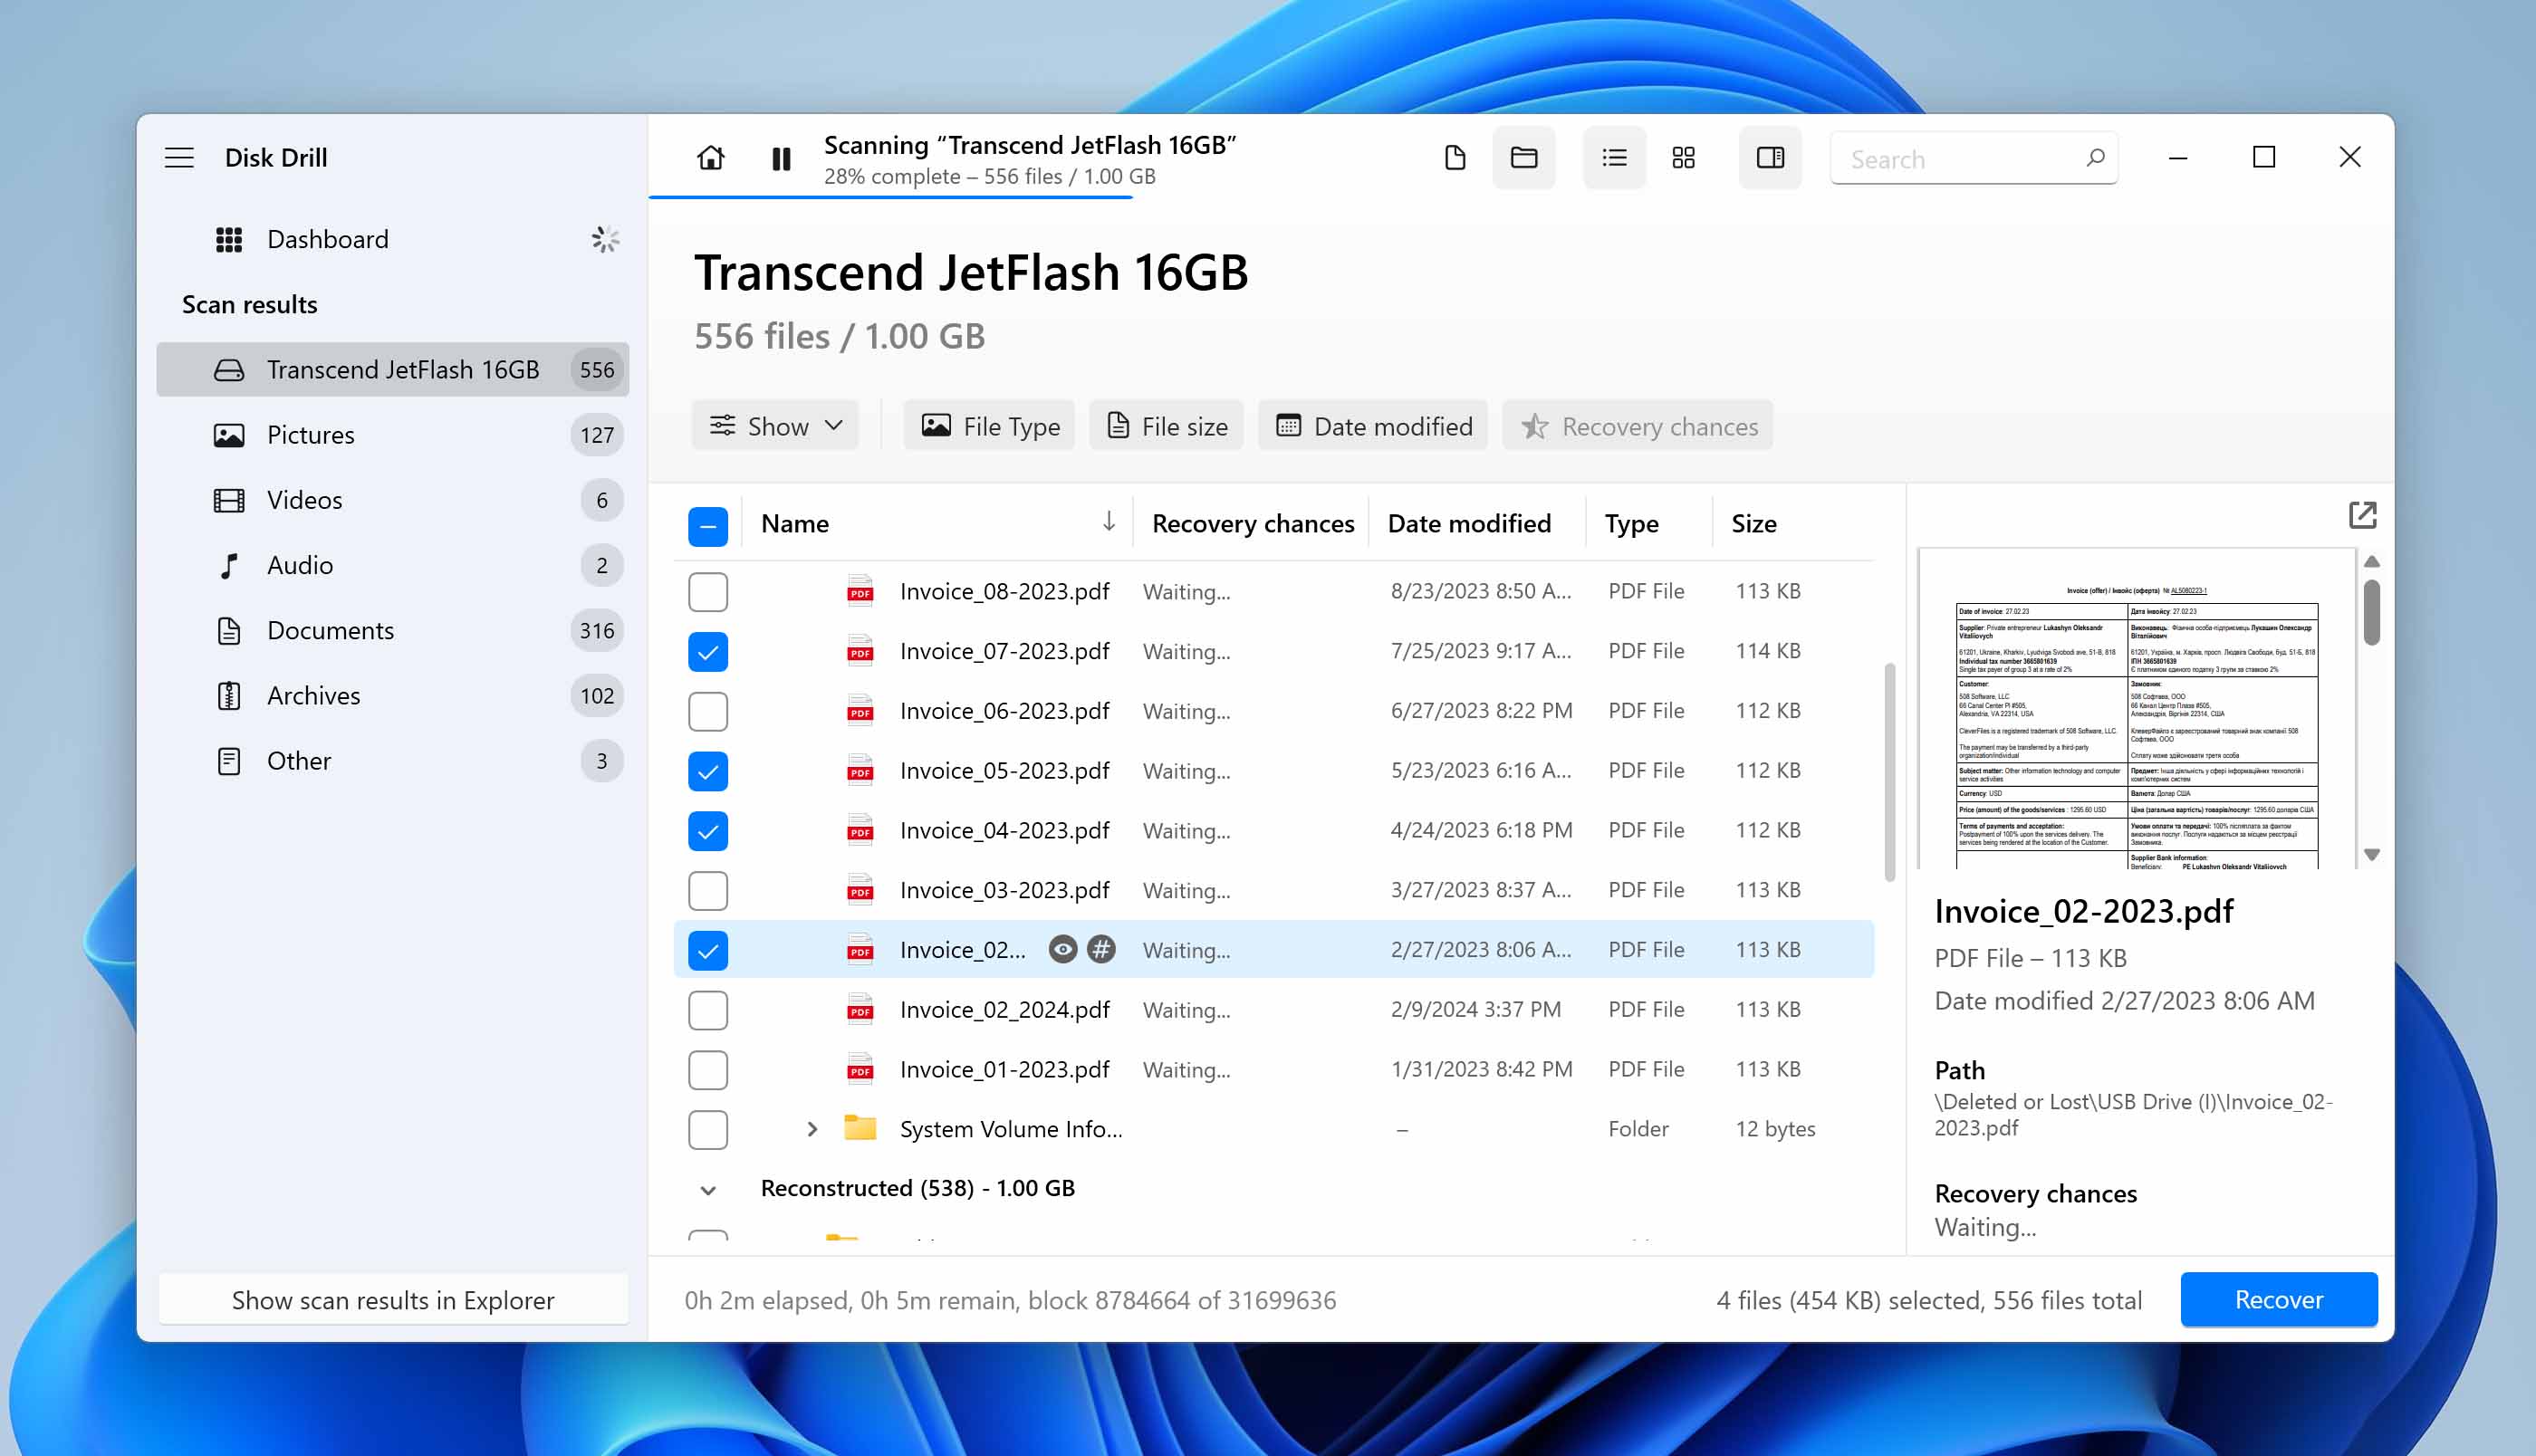Click the folder open icon in toolbar
The width and height of the screenshot is (2536, 1456).
point(1524,157)
